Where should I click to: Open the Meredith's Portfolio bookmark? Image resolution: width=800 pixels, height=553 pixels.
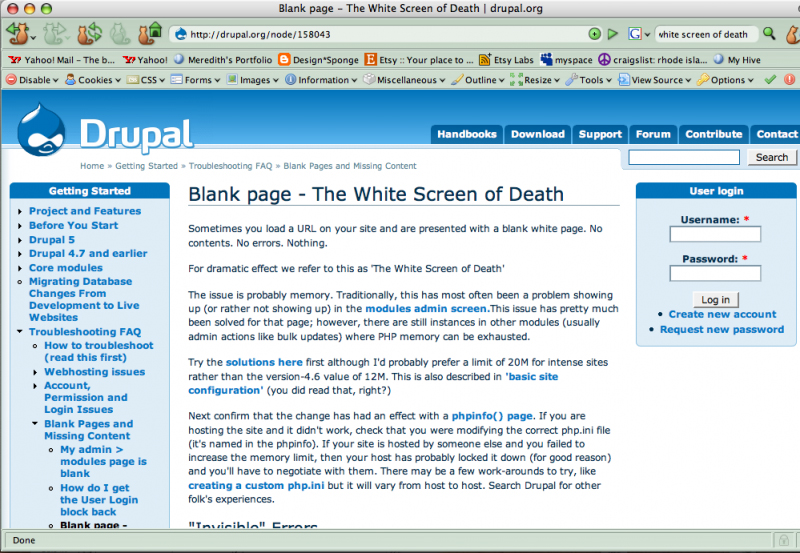tap(223, 60)
